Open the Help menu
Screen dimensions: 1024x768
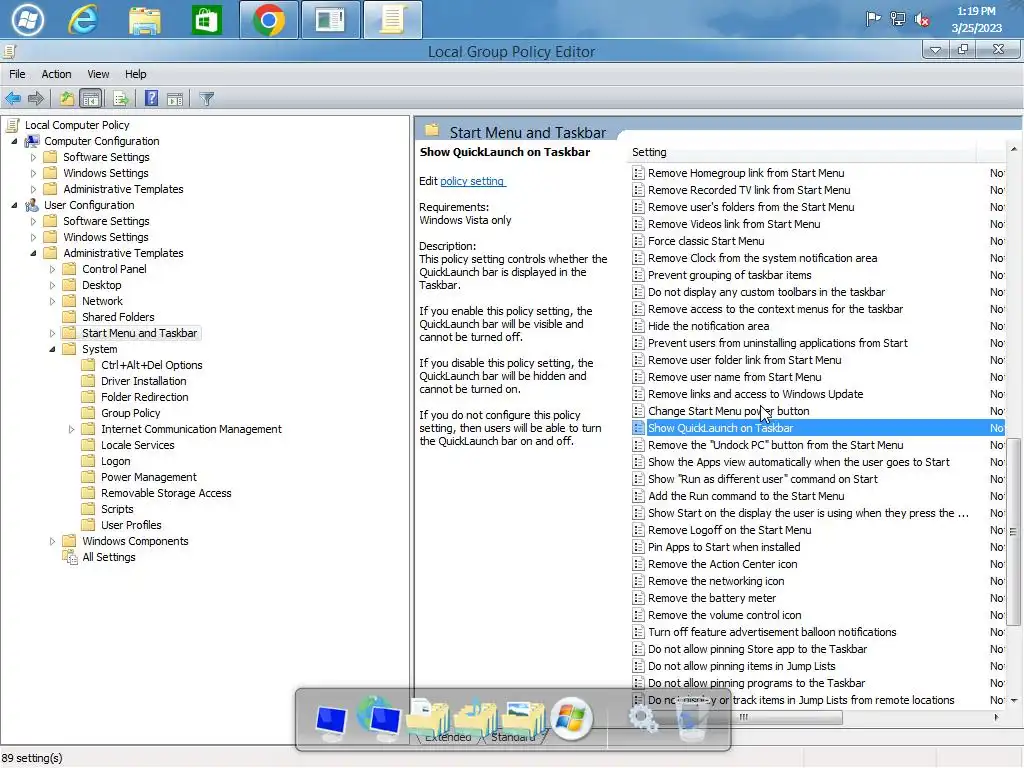(135, 74)
